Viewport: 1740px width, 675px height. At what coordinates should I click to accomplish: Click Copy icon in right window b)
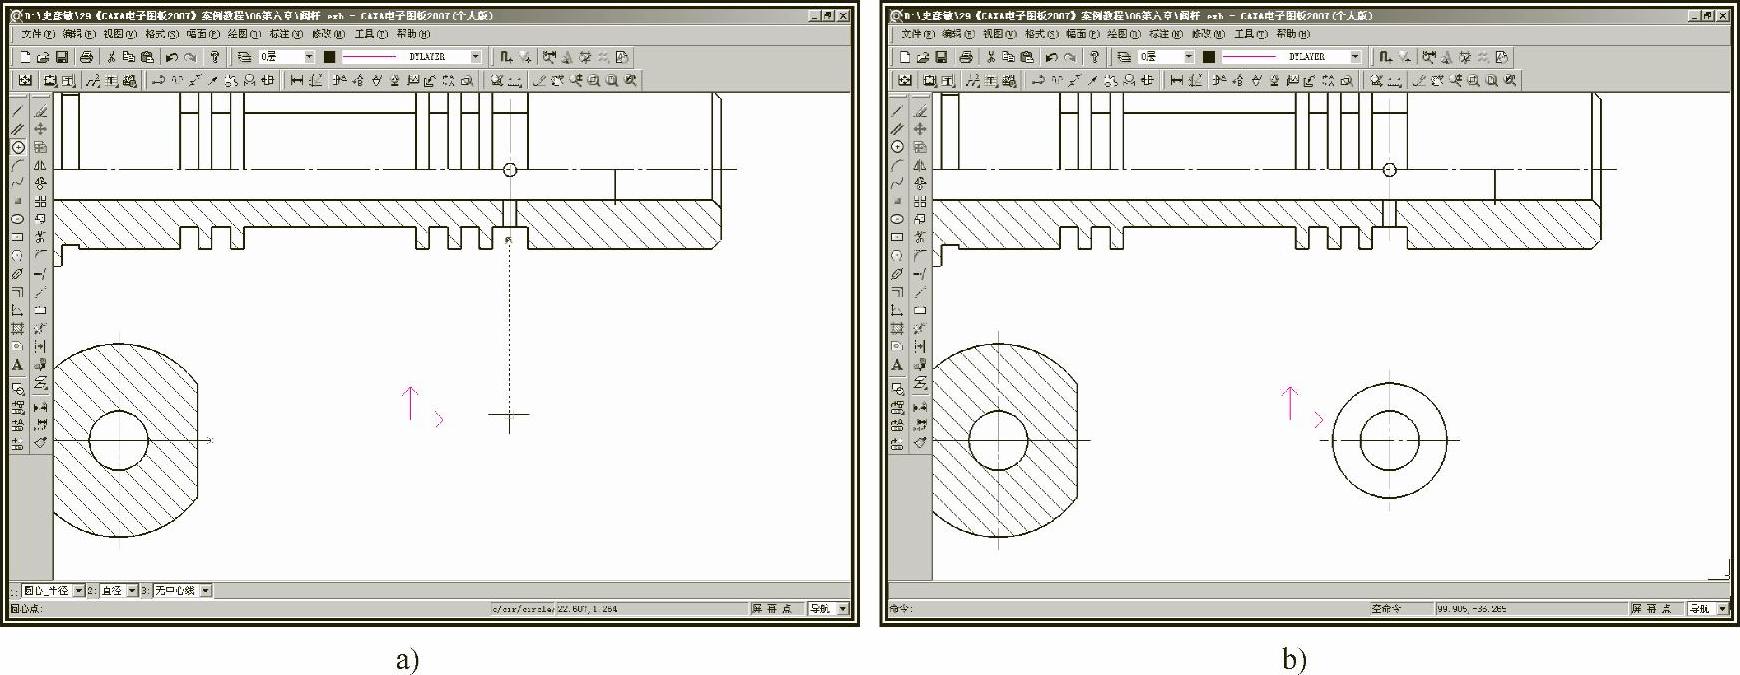pos(1009,57)
